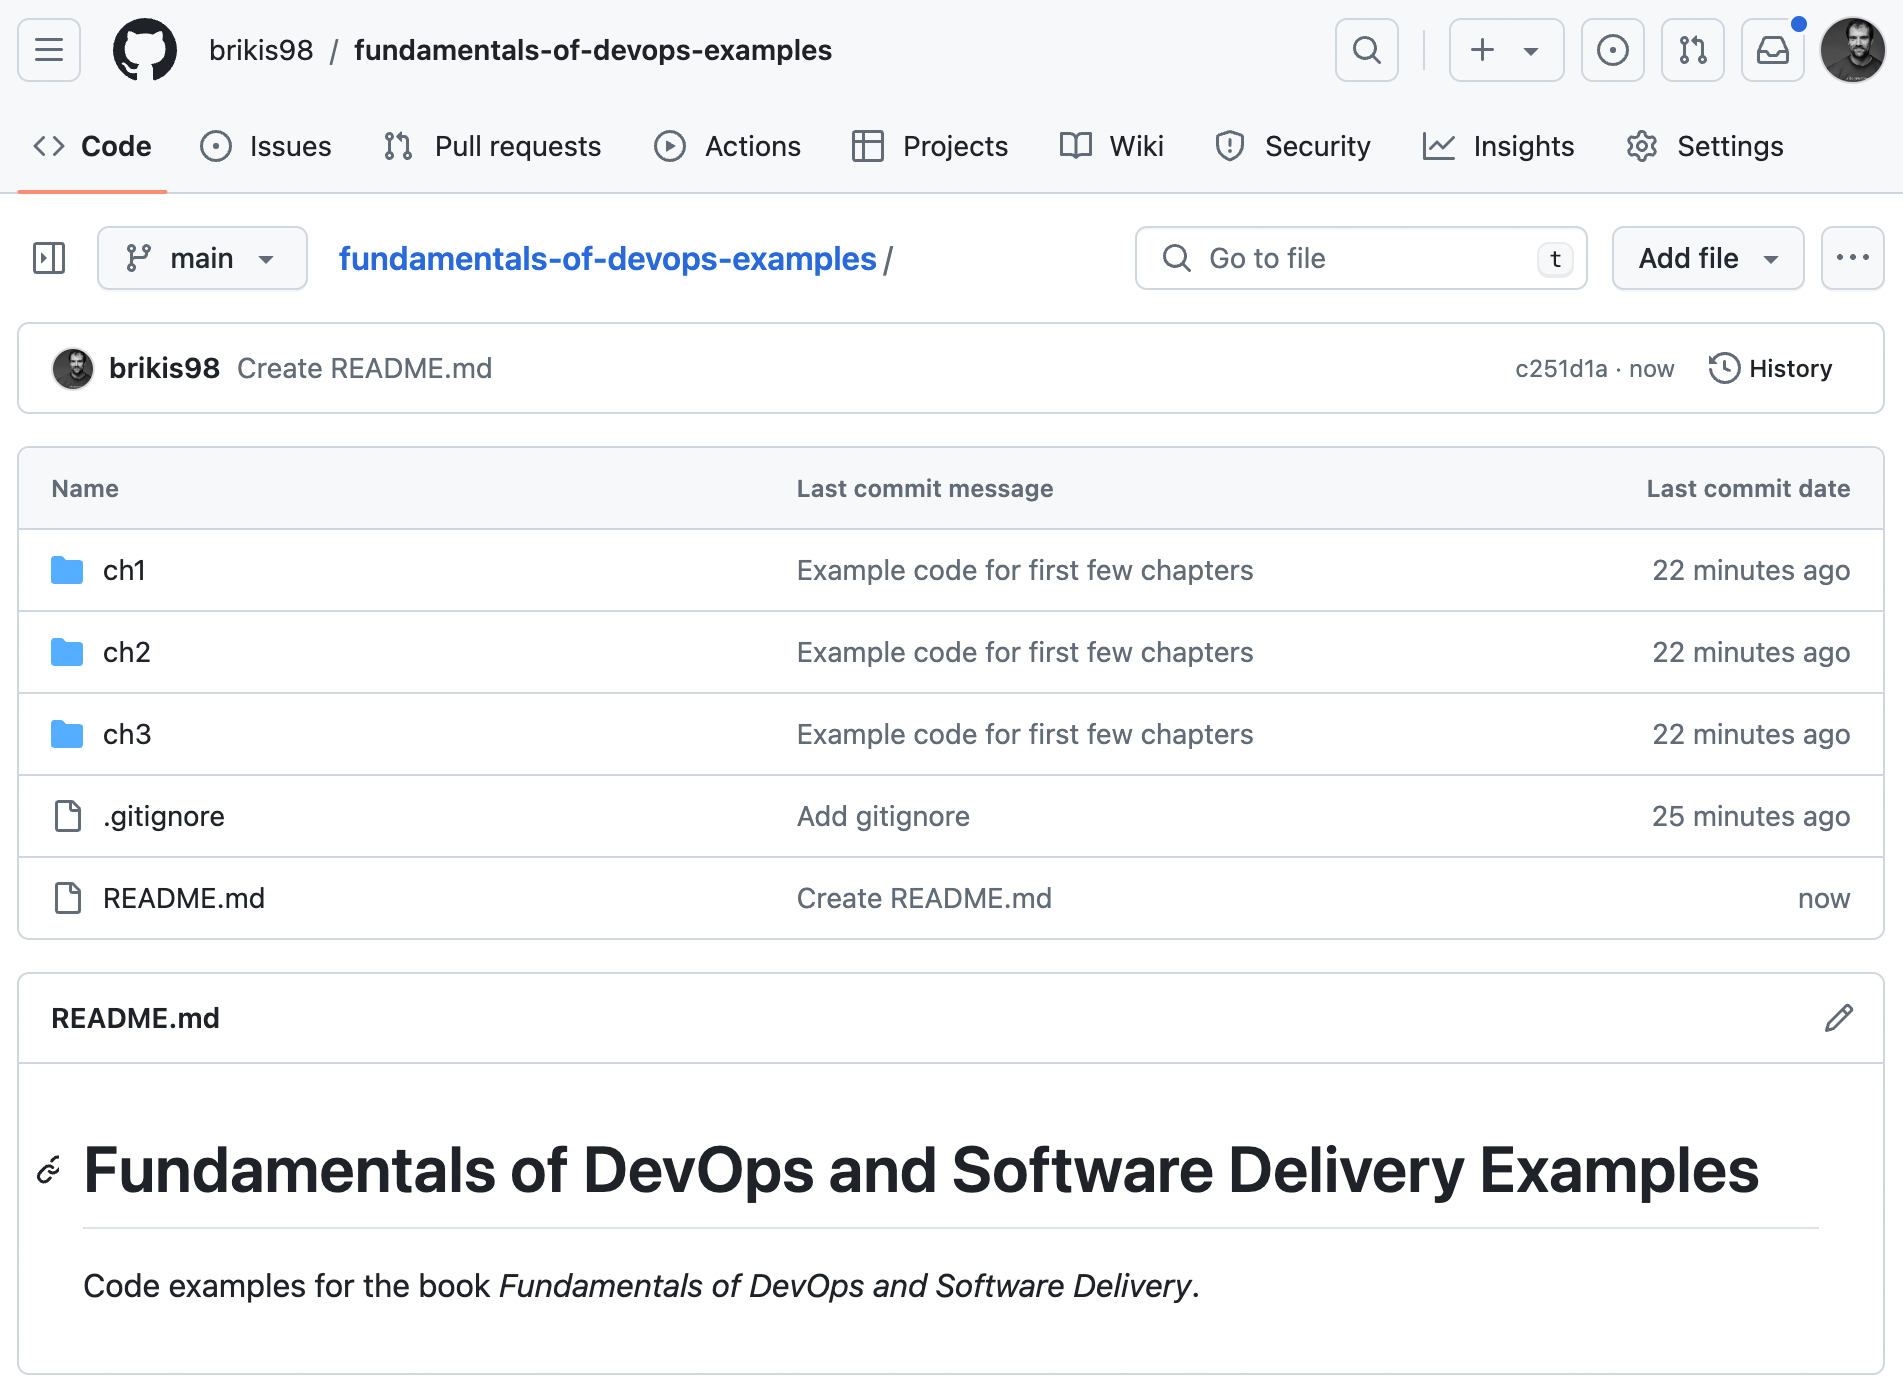Open fundamentals-of-devops-examples repo header link
The width and height of the screenshot is (1903, 1392).
(x=593, y=50)
